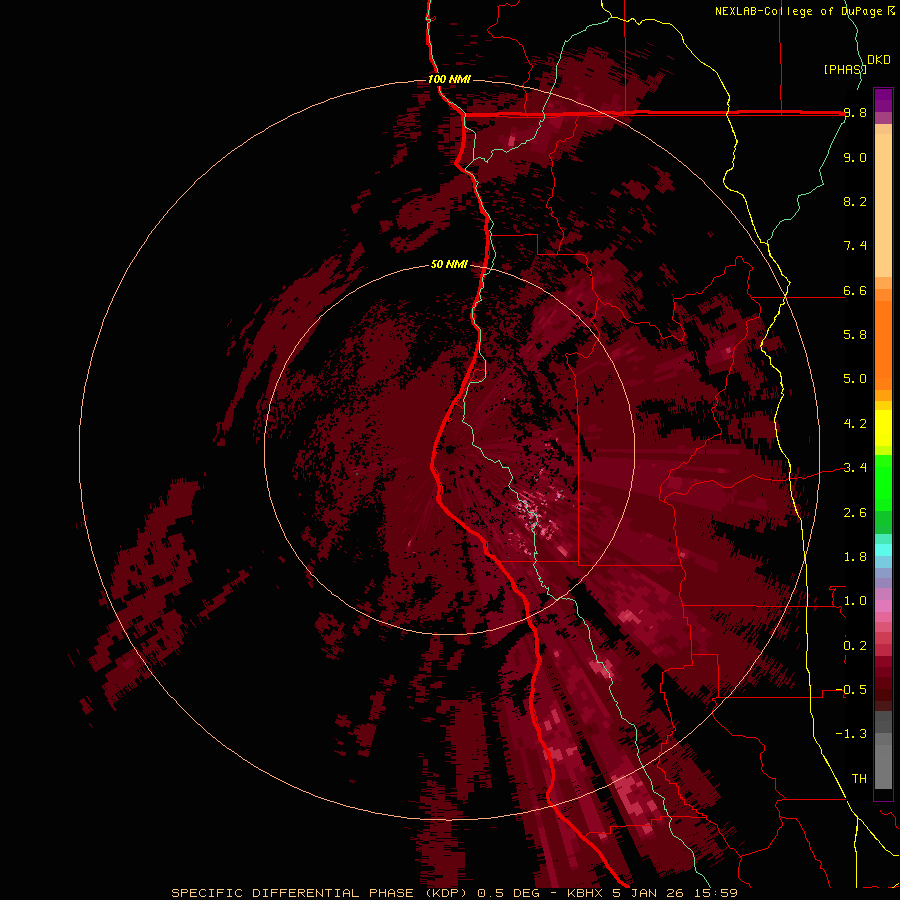900x900 pixels.
Task: Click the 4.2 scale value
Action: (x=855, y=424)
